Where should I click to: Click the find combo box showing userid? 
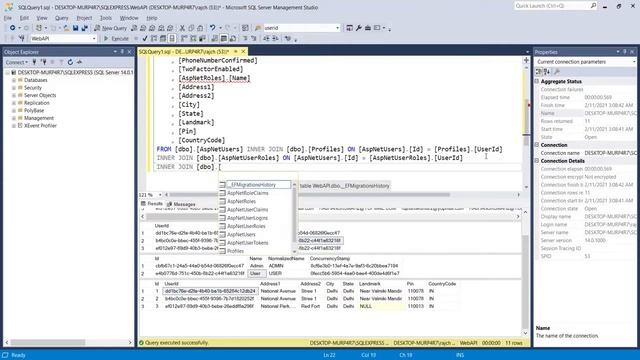[301, 28]
